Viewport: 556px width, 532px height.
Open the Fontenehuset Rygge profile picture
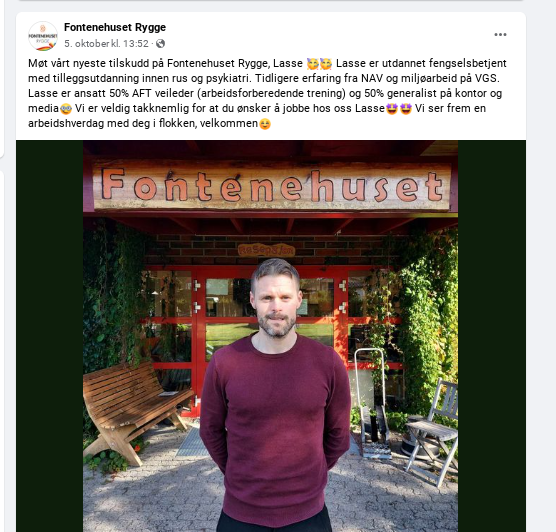43,35
